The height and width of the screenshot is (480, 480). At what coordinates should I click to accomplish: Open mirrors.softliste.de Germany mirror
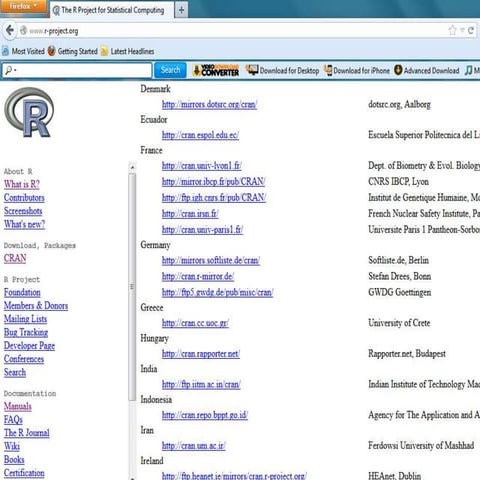pyautogui.click(x=211, y=261)
